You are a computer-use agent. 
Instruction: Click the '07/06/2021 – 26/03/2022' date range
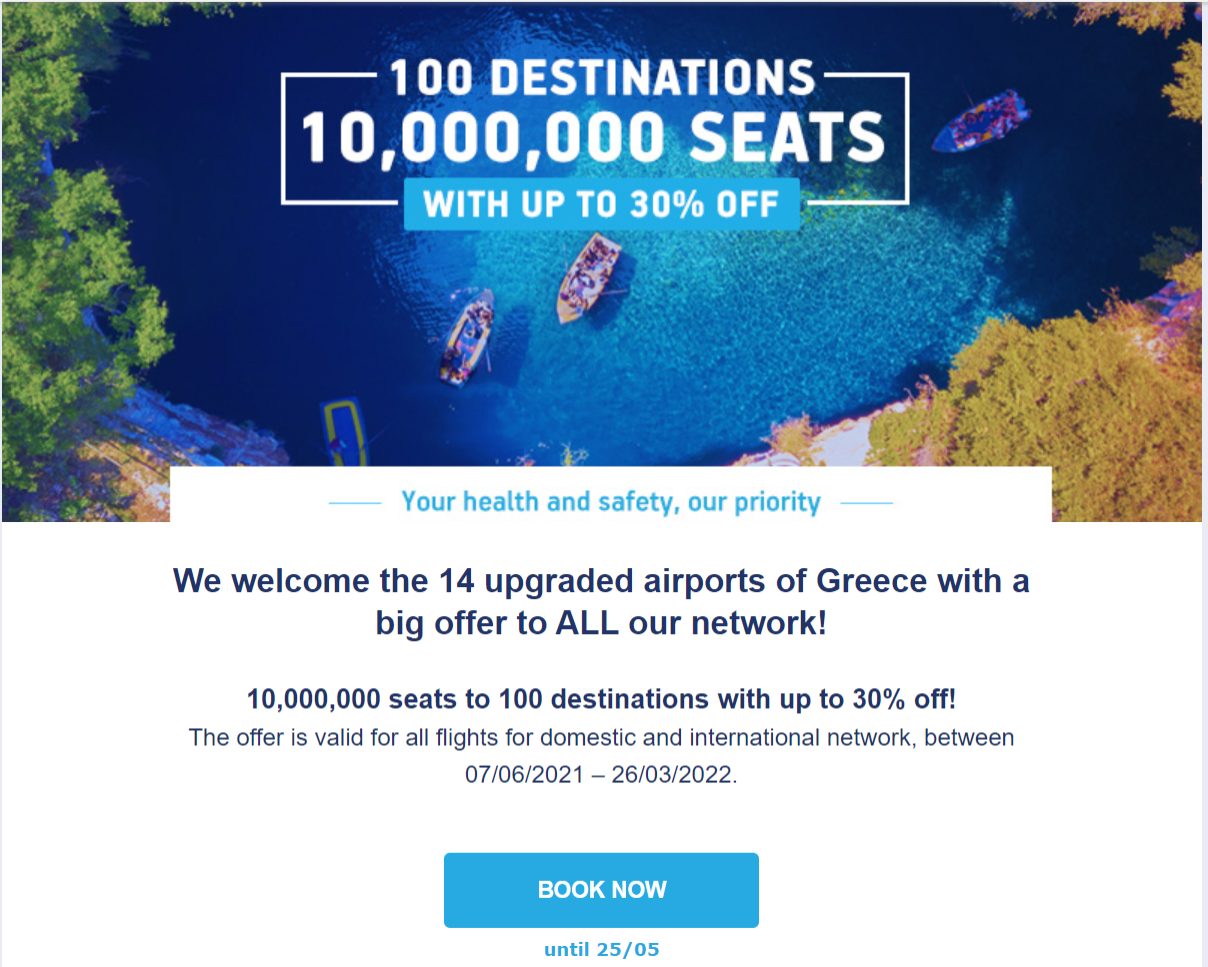tap(601, 774)
